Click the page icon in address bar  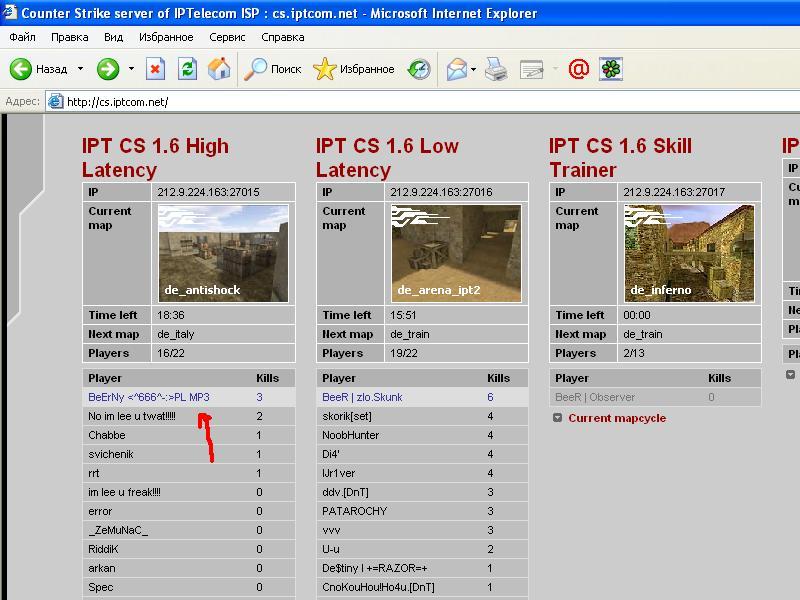coord(55,102)
